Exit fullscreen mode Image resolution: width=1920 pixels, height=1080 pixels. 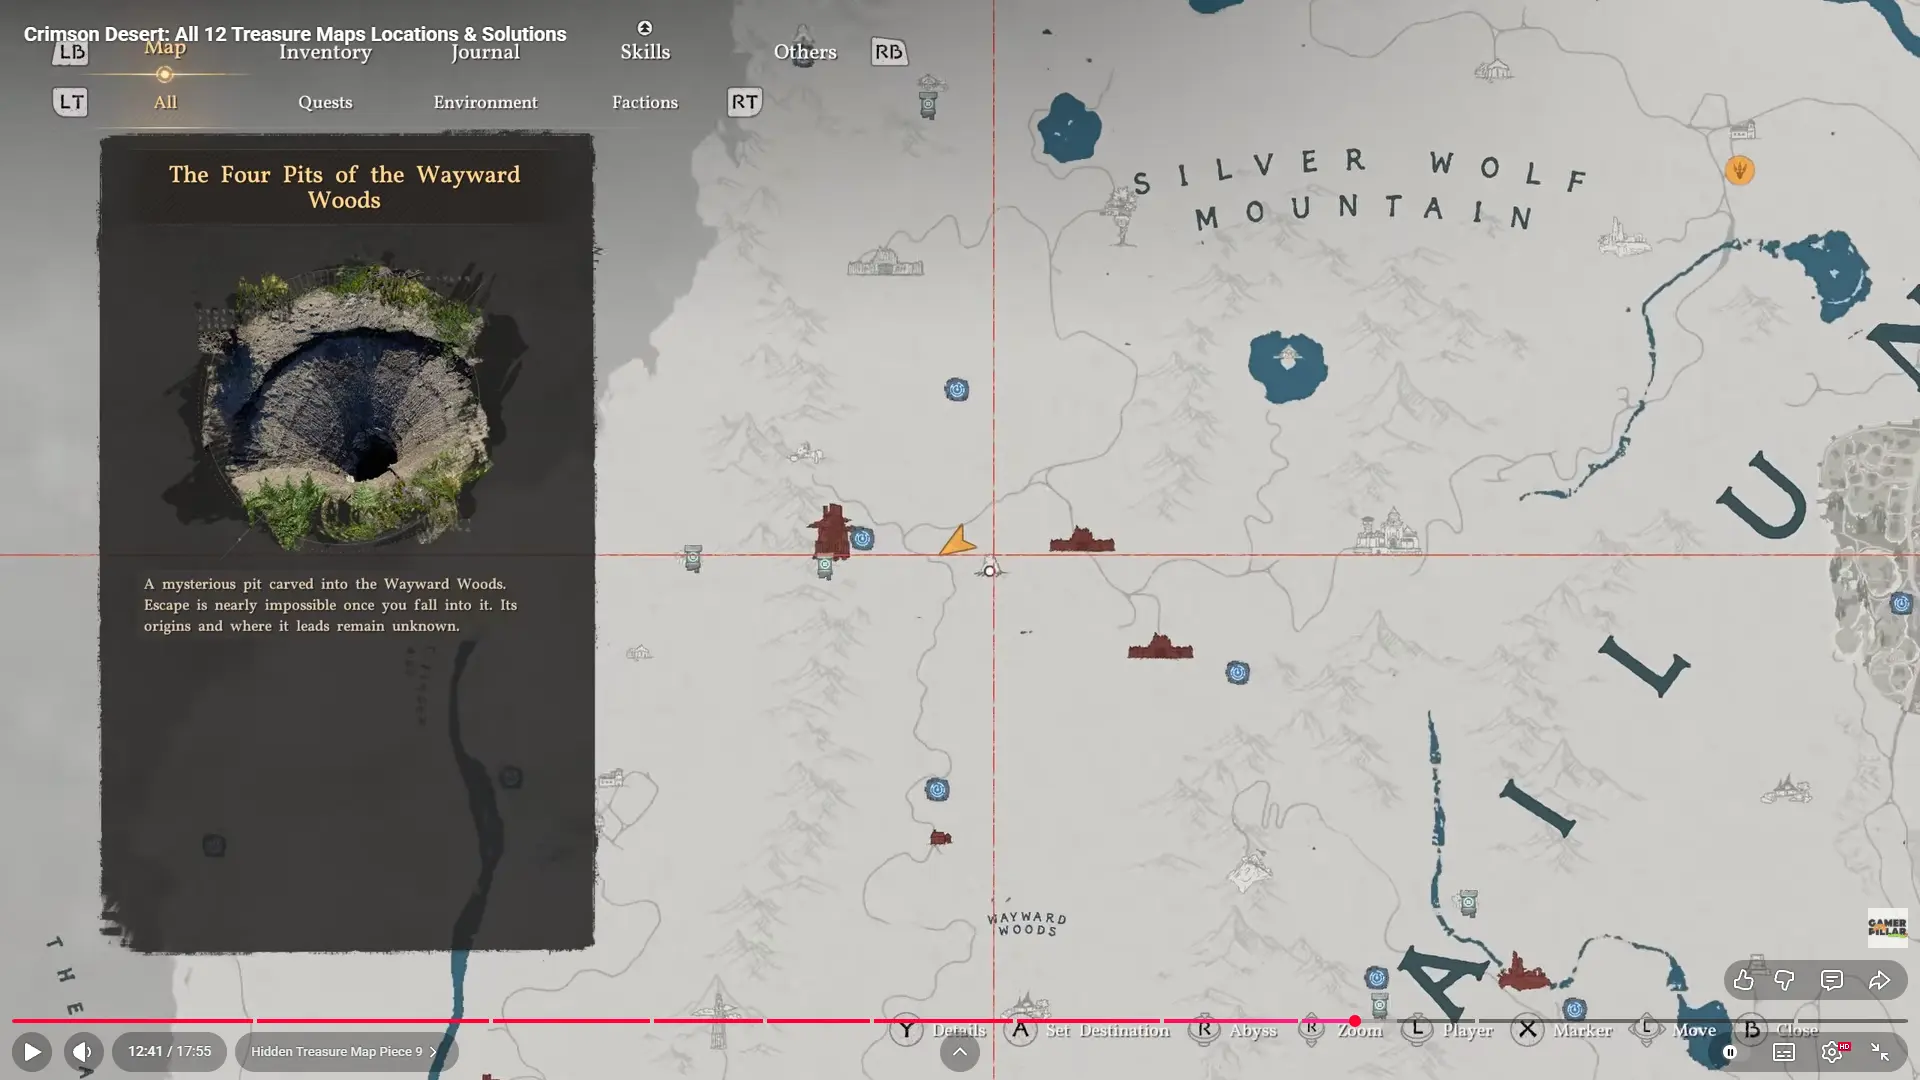pyautogui.click(x=1880, y=1052)
